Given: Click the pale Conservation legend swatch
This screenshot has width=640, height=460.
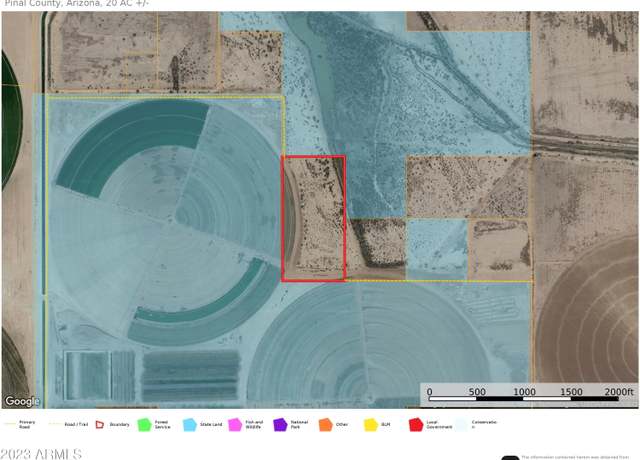Looking at the screenshot, I should coord(461,424).
